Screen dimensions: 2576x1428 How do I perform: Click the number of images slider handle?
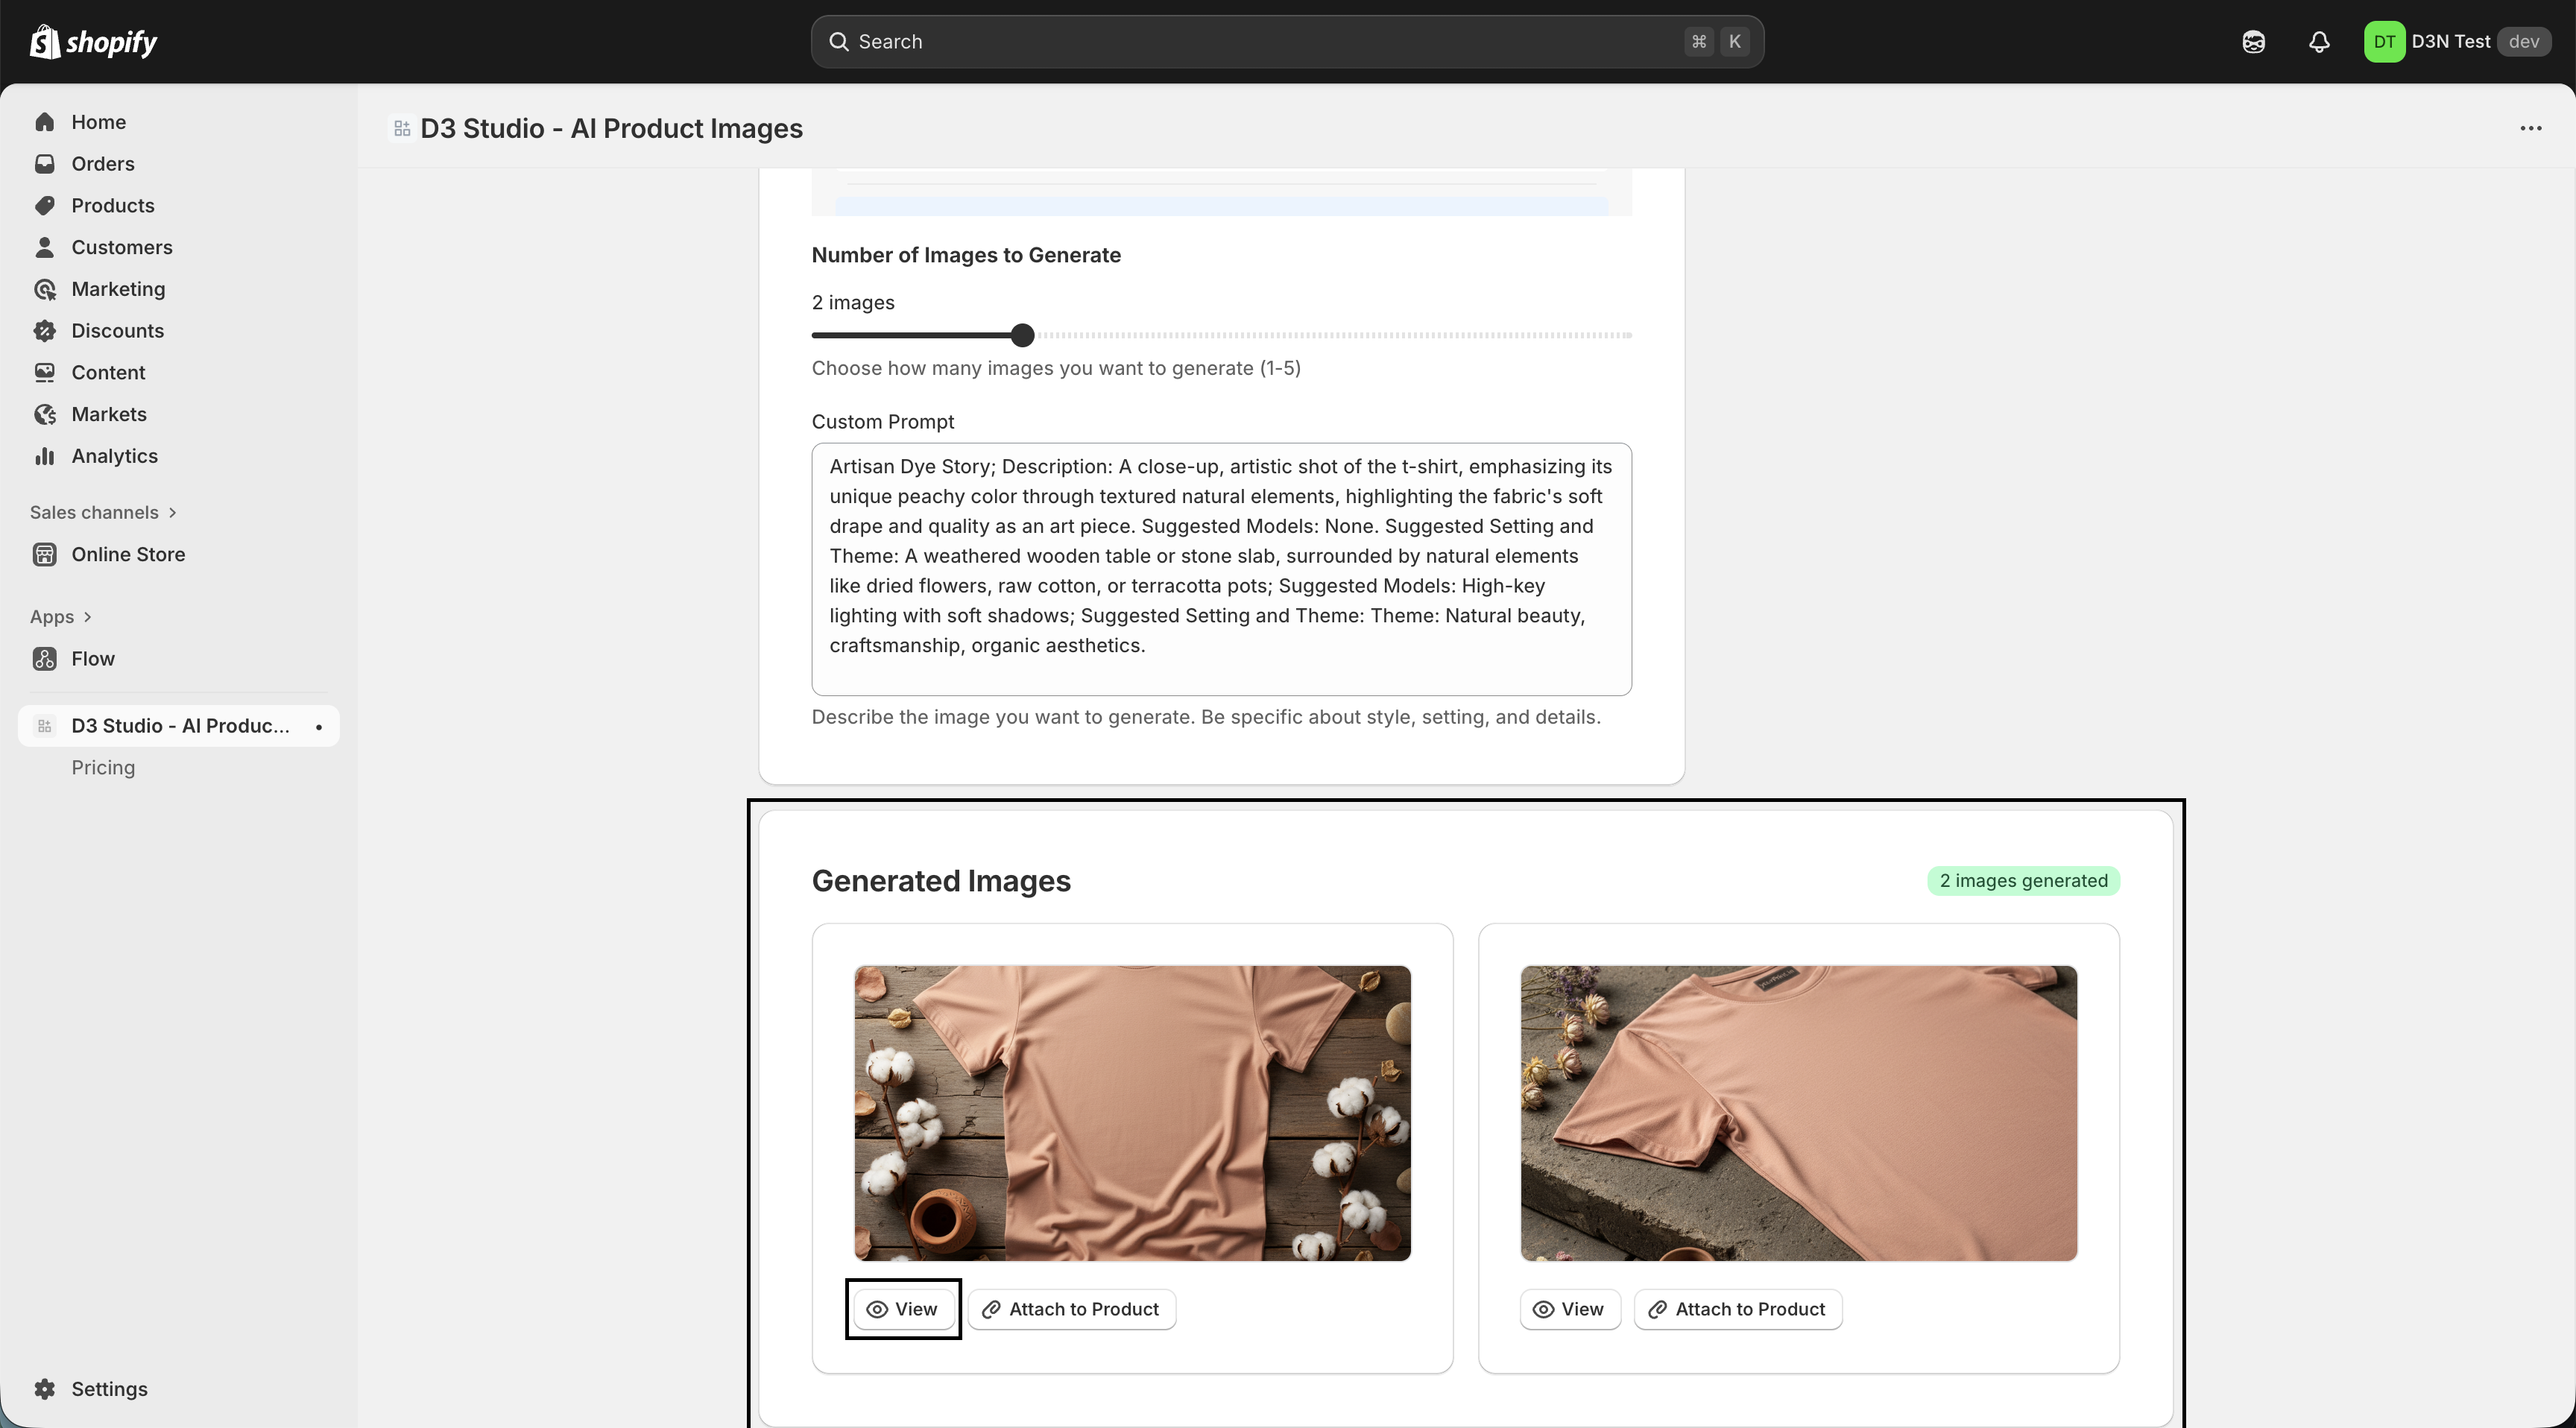[1022, 335]
